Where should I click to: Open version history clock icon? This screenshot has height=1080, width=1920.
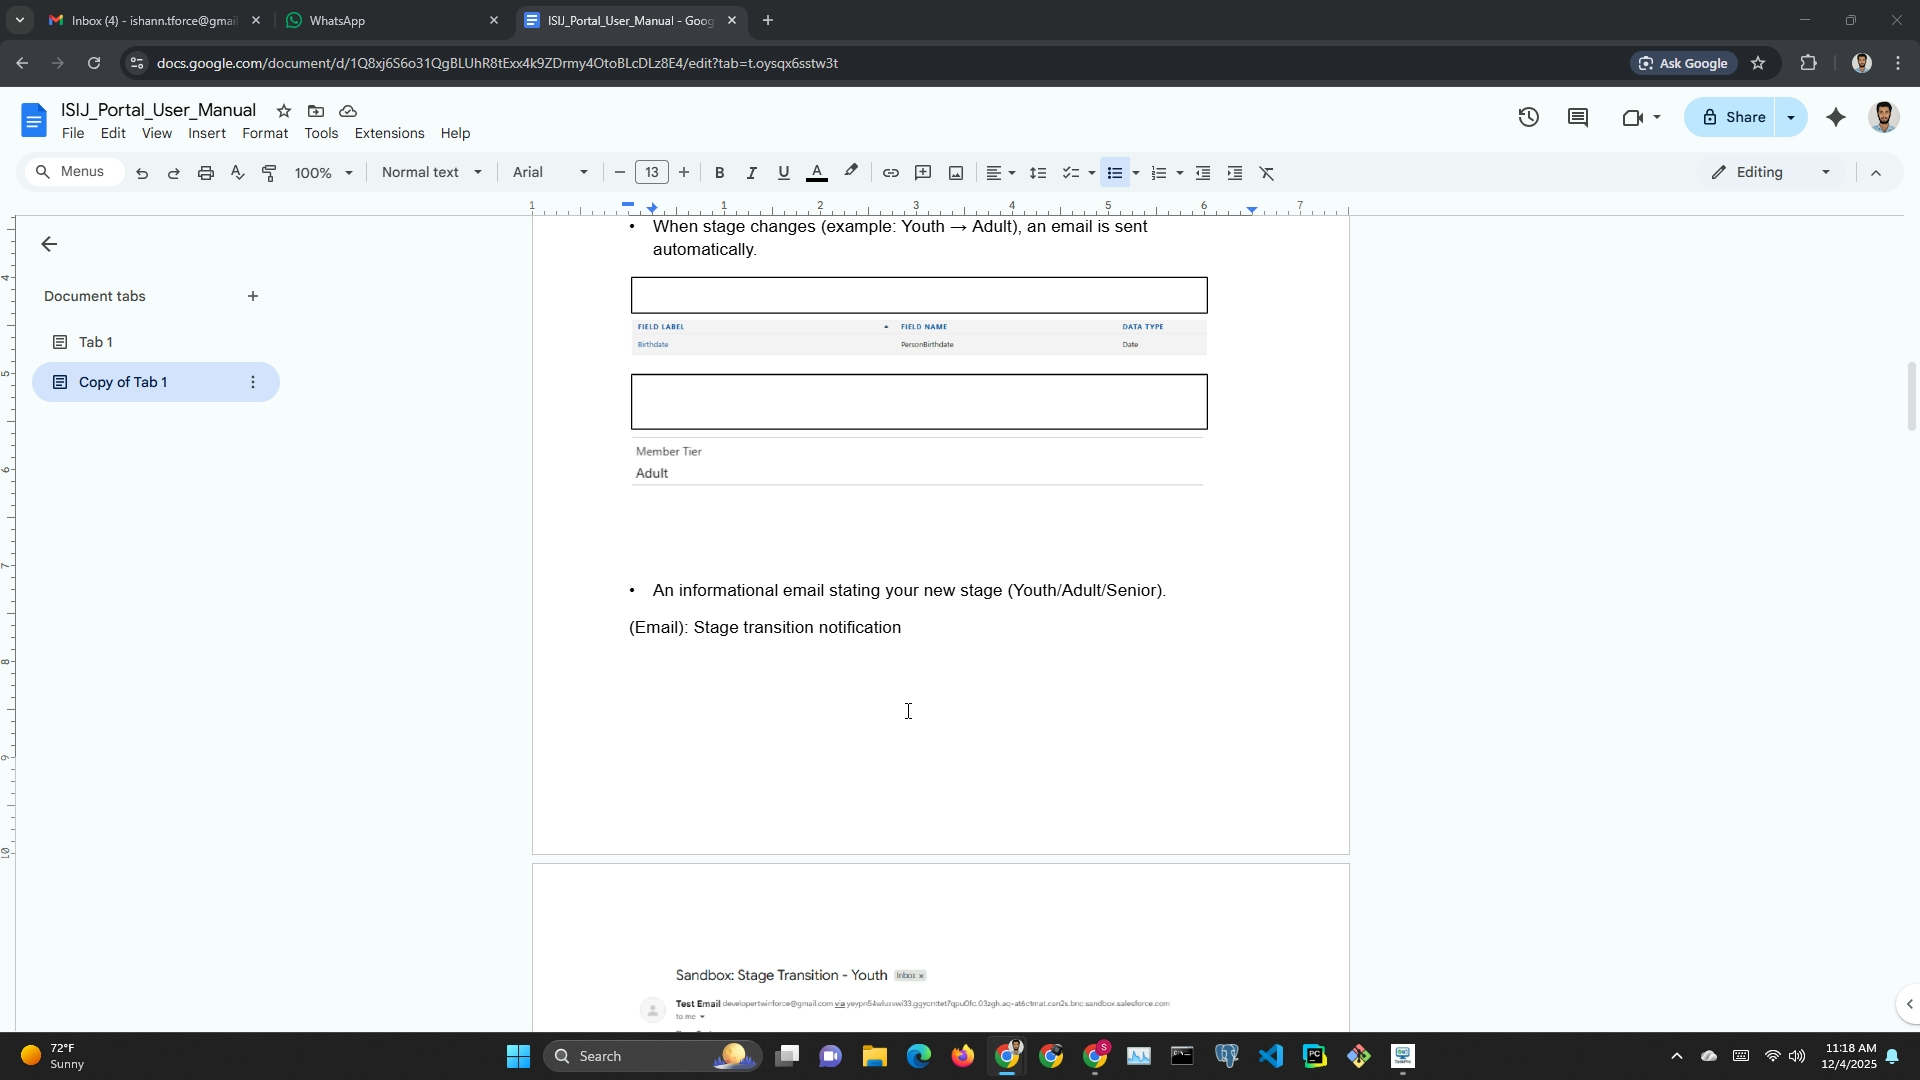tap(1528, 117)
